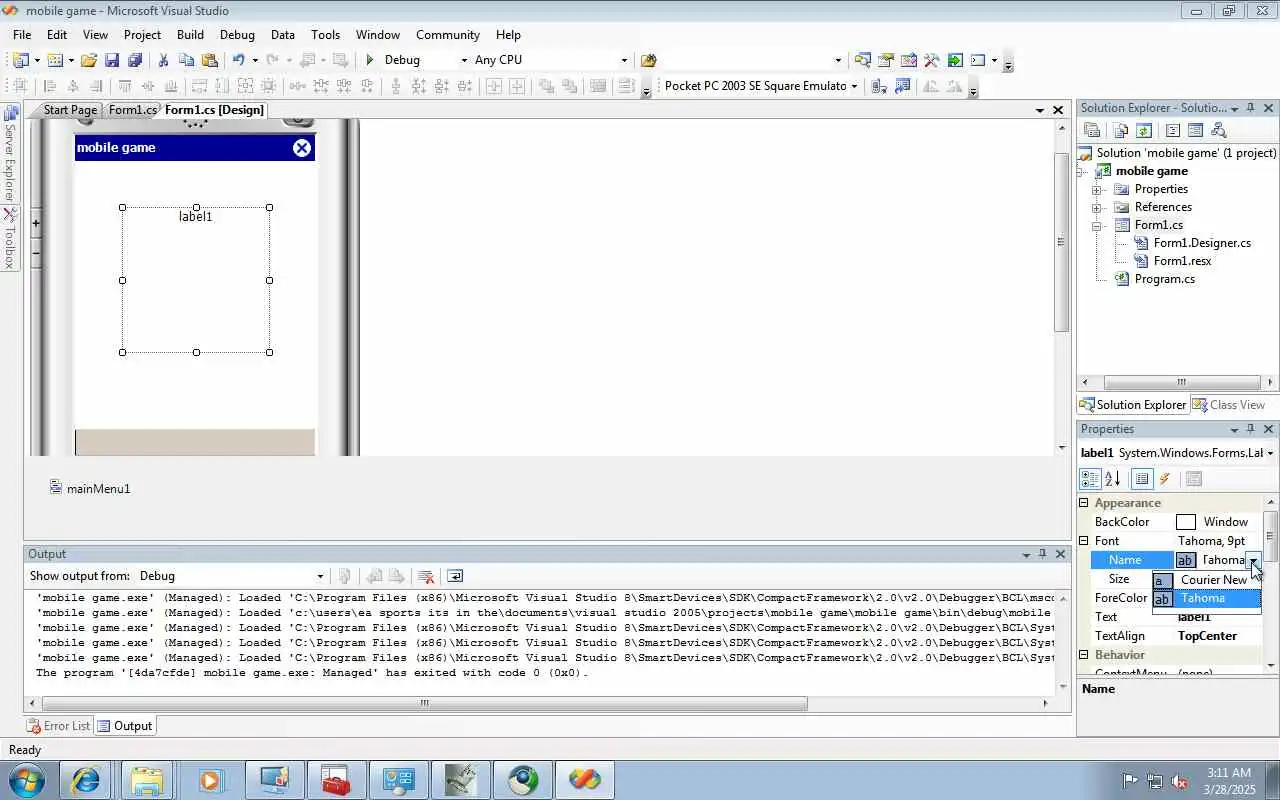Select Program.cs in Solution Explorer
The image size is (1280, 800).
[x=1164, y=279]
